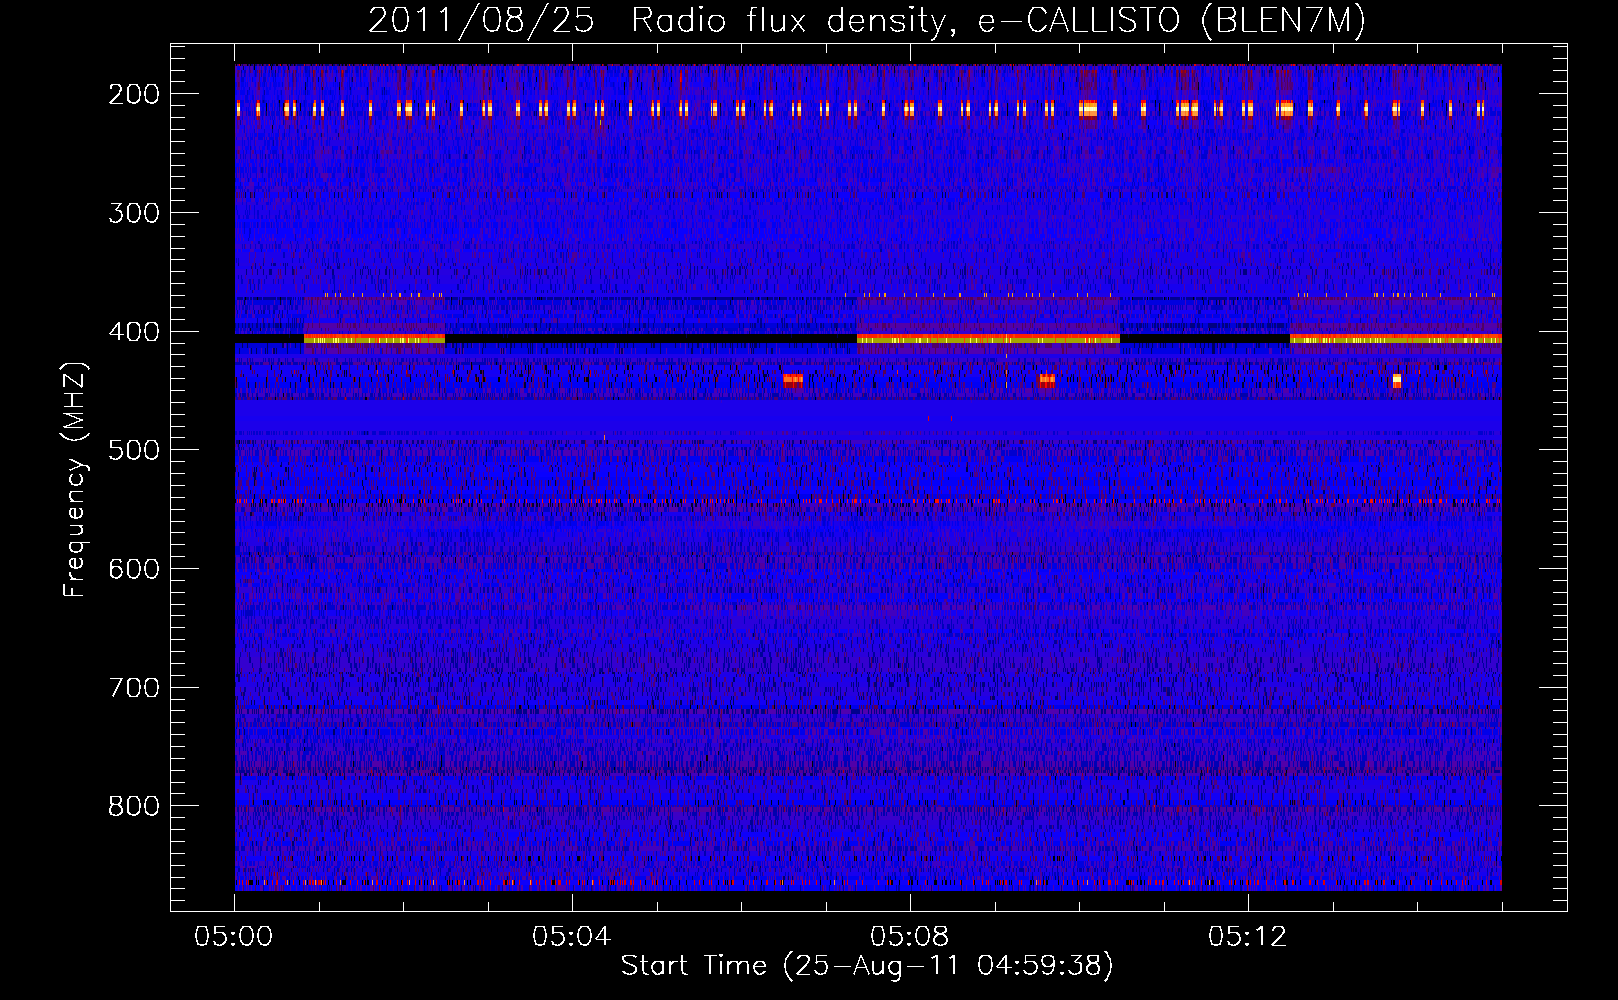The image size is (1618, 1000).
Task: Click the red burst near 05:09:30 at 440 MHz
Action: pyautogui.click(x=1046, y=379)
